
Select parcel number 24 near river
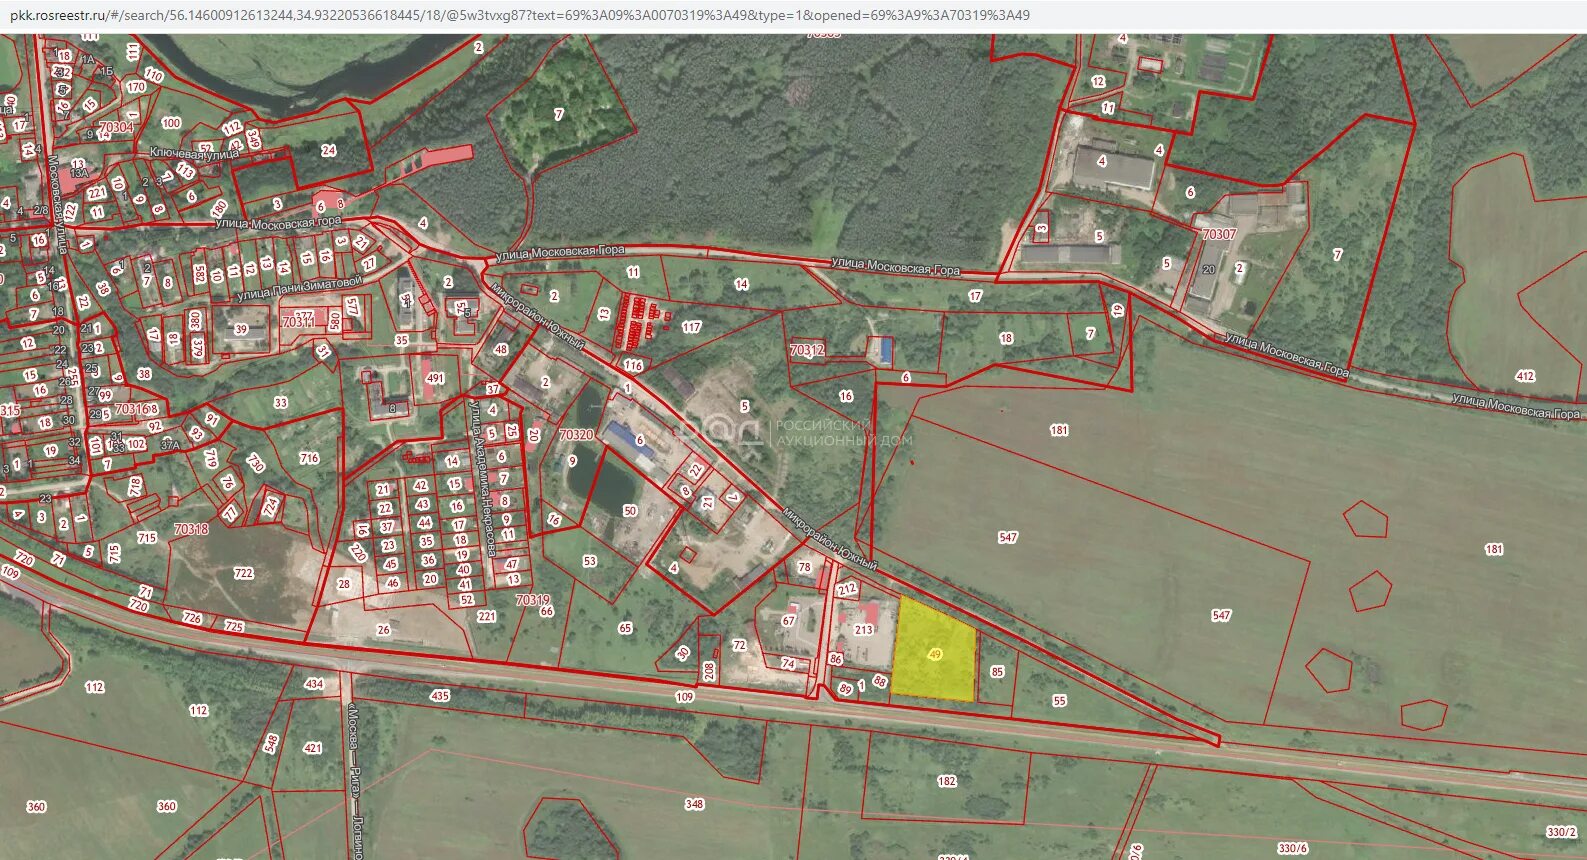[328, 151]
